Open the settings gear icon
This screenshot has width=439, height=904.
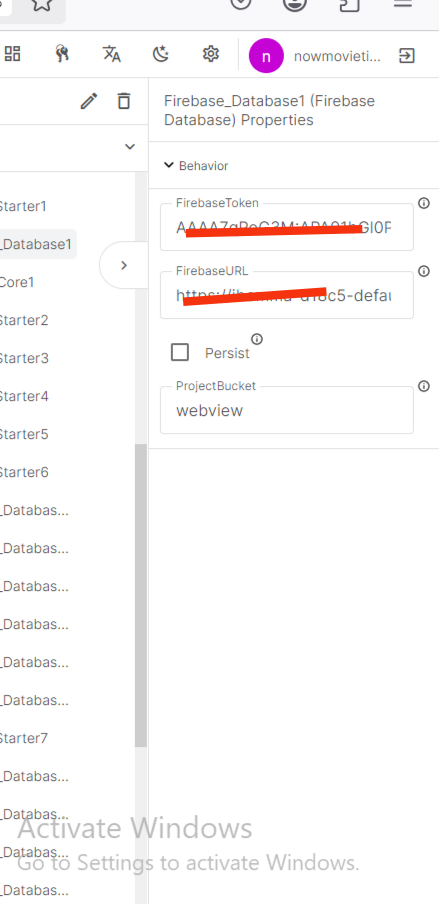(x=211, y=54)
